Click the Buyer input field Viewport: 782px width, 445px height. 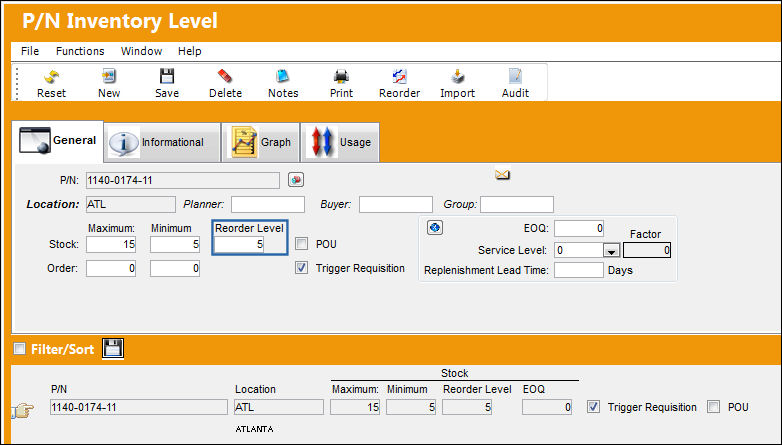pos(396,205)
